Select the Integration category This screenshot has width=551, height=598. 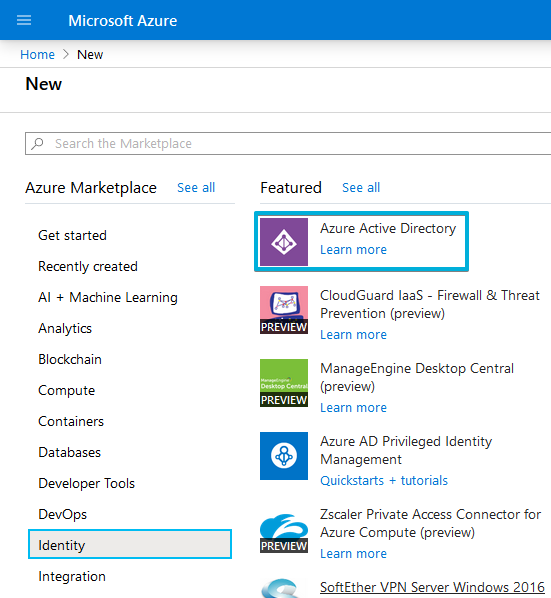click(x=72, y=576)
